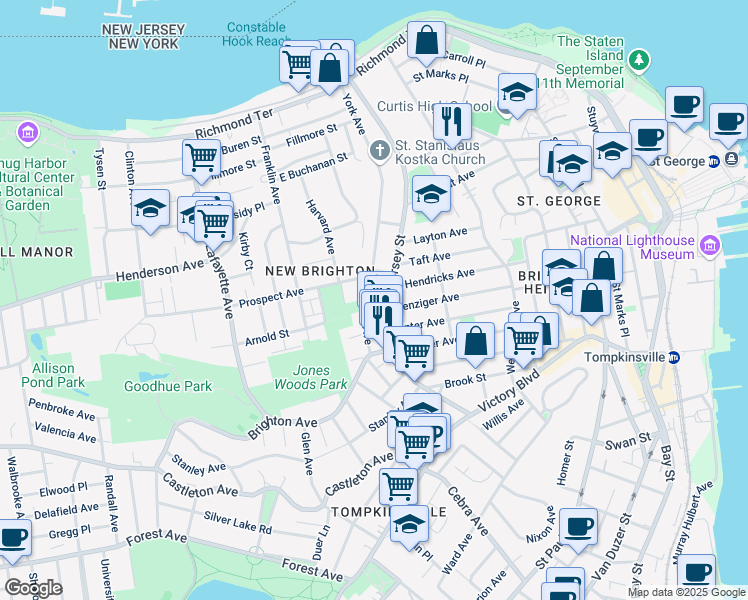
Task: Click the NEW BRIGHTON neighborhood label
Action: [320, 271]
